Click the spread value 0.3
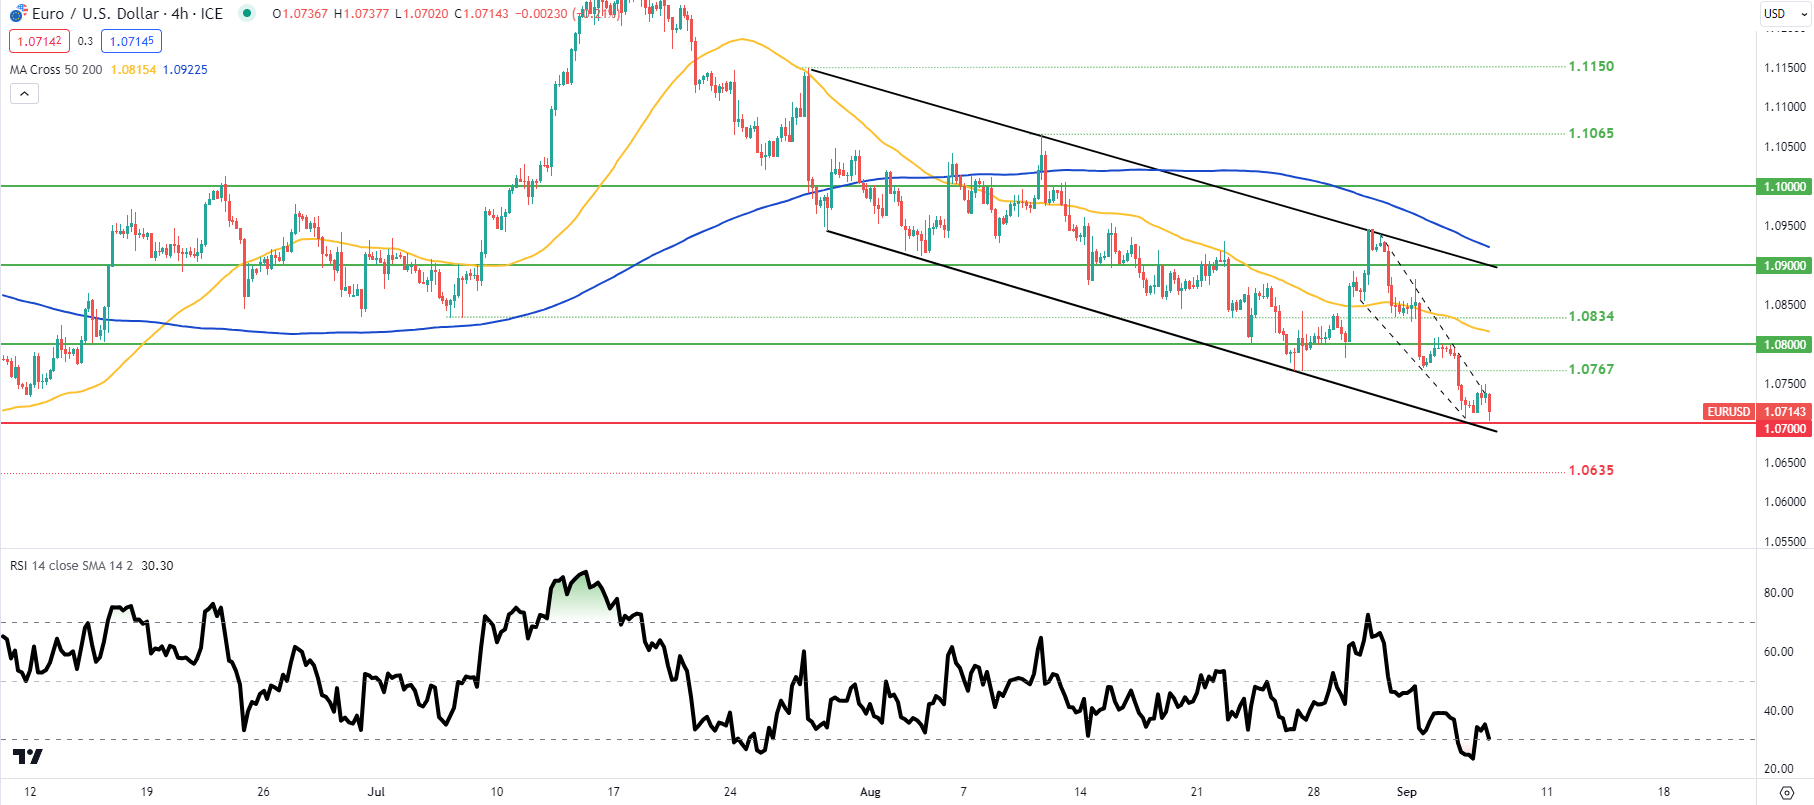 [x=85, y=41]
